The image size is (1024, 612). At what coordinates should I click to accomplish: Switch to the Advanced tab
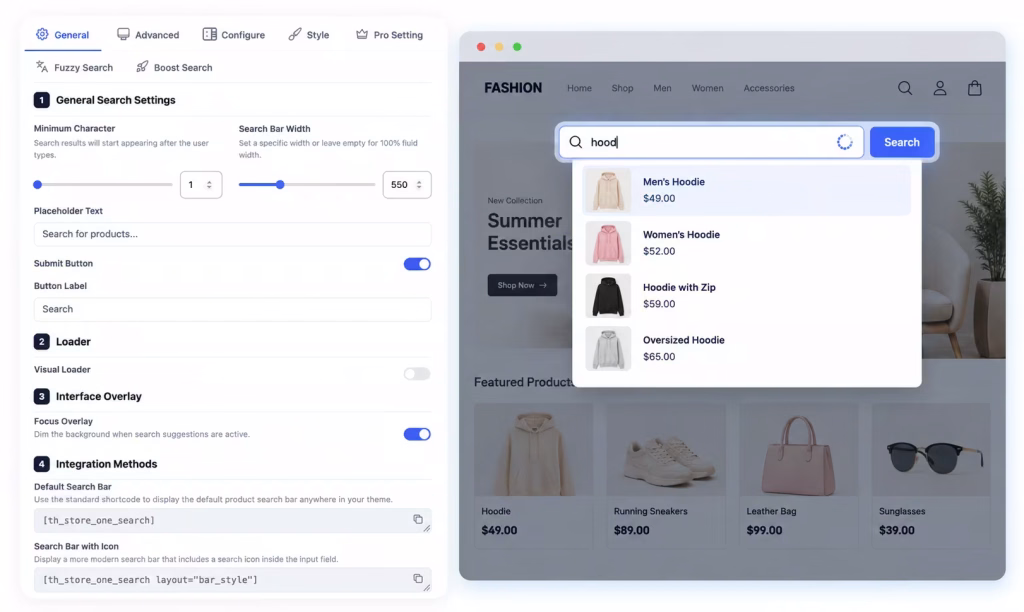(x=148, y=35)
